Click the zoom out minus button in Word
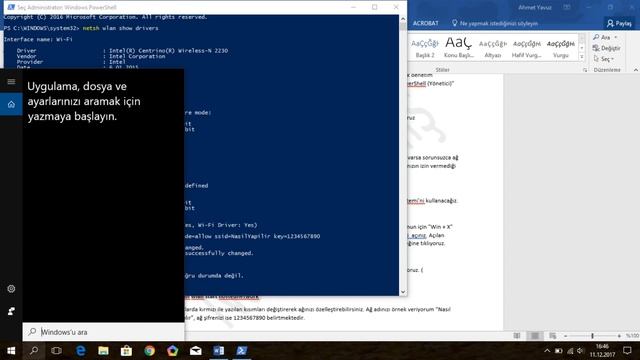Image resolution: width=640 pixels, height=360 pixels. click(566, 336)
